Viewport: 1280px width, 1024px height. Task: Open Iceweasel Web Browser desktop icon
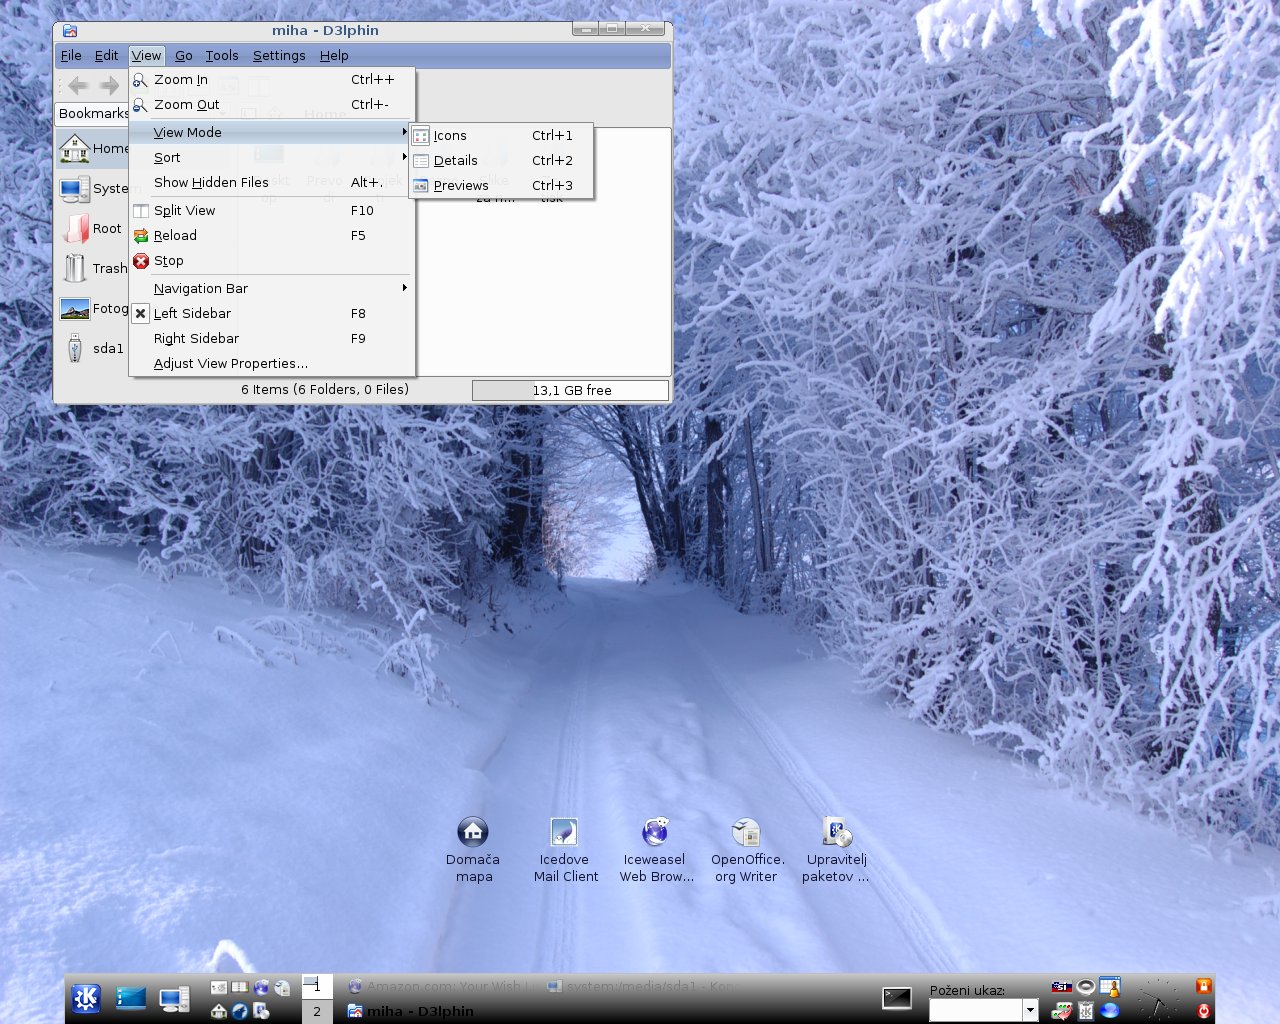[x=656, y=850]
